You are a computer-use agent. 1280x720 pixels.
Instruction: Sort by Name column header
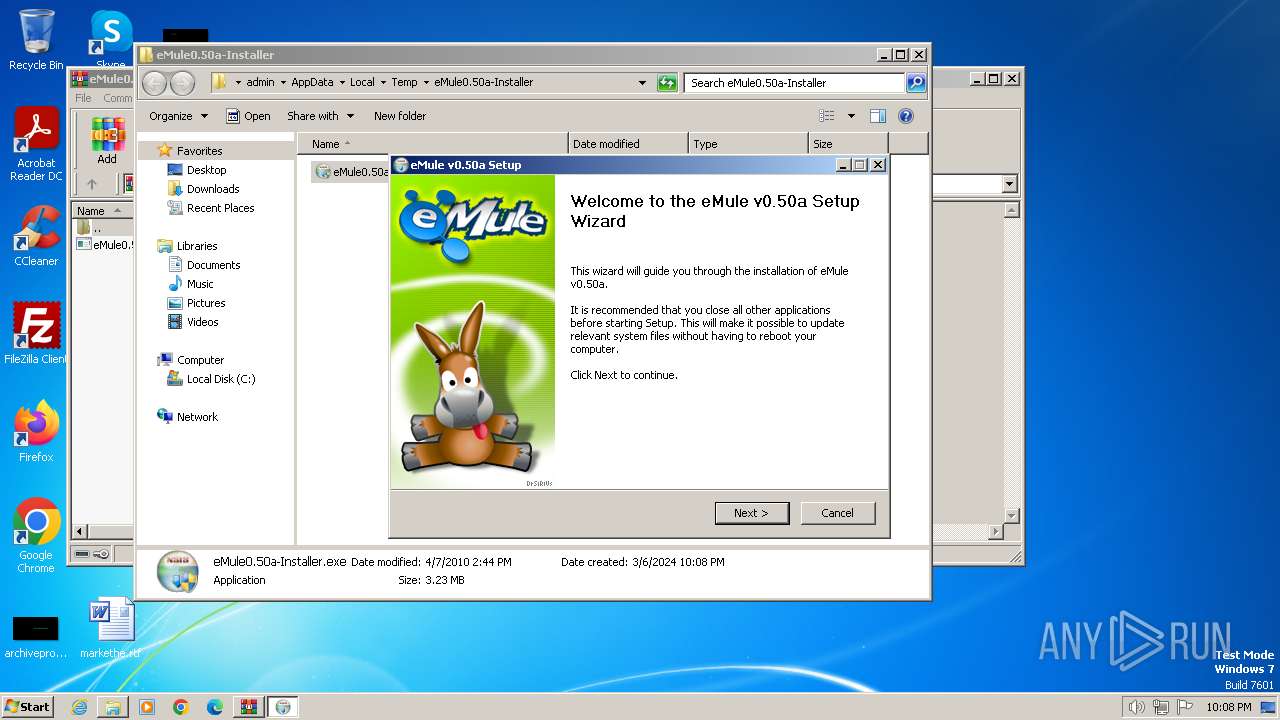pos(432,144)
